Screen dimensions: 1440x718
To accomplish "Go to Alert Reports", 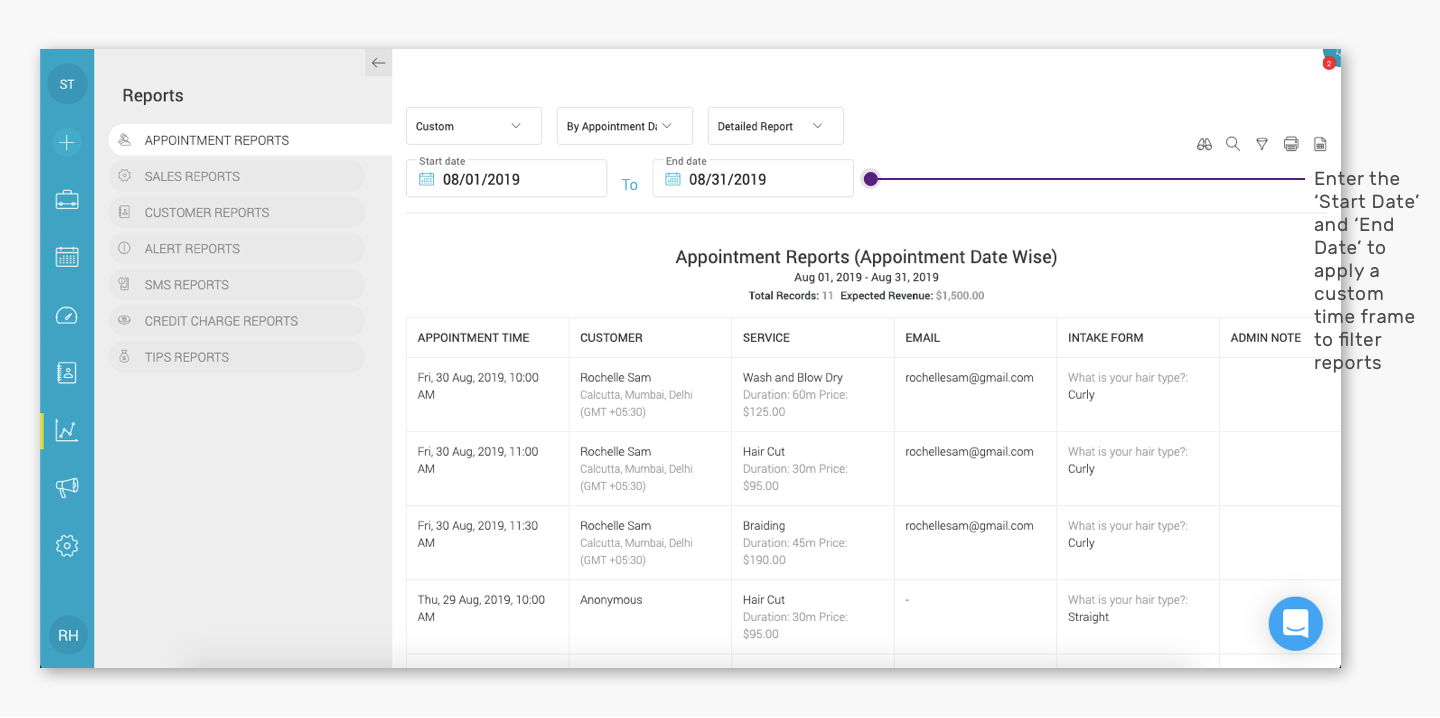I will click(237, 248).
